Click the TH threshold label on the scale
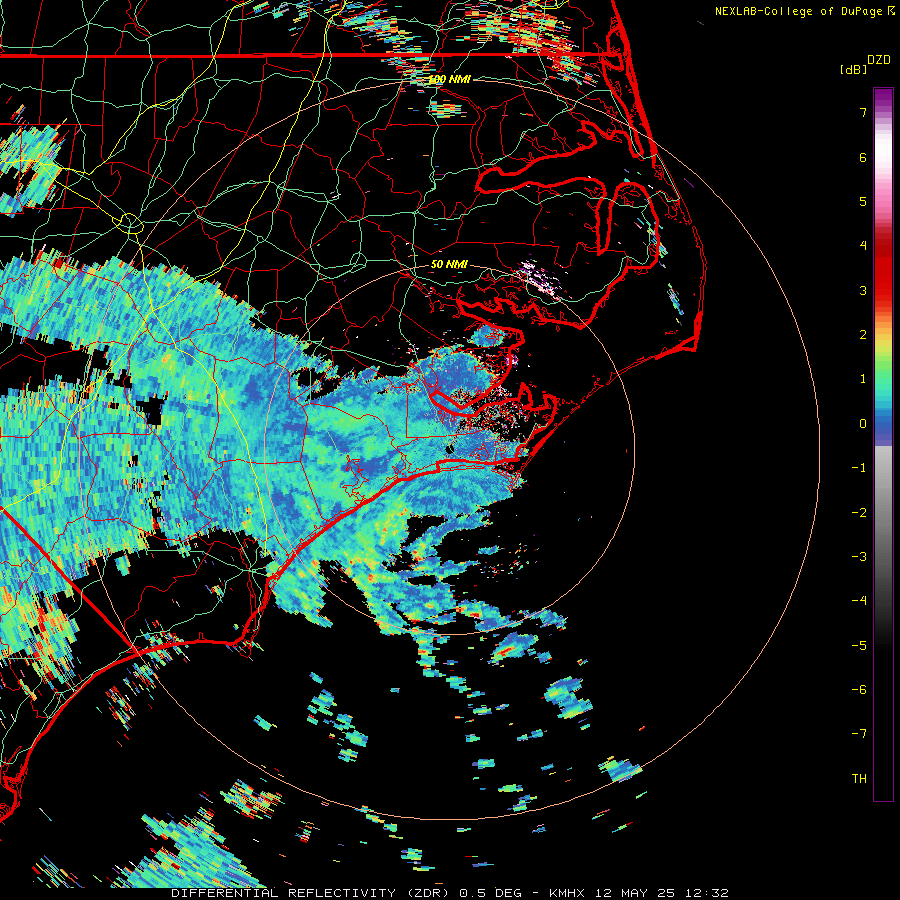Screen dimensions: 900x900 tap(859, 779)
